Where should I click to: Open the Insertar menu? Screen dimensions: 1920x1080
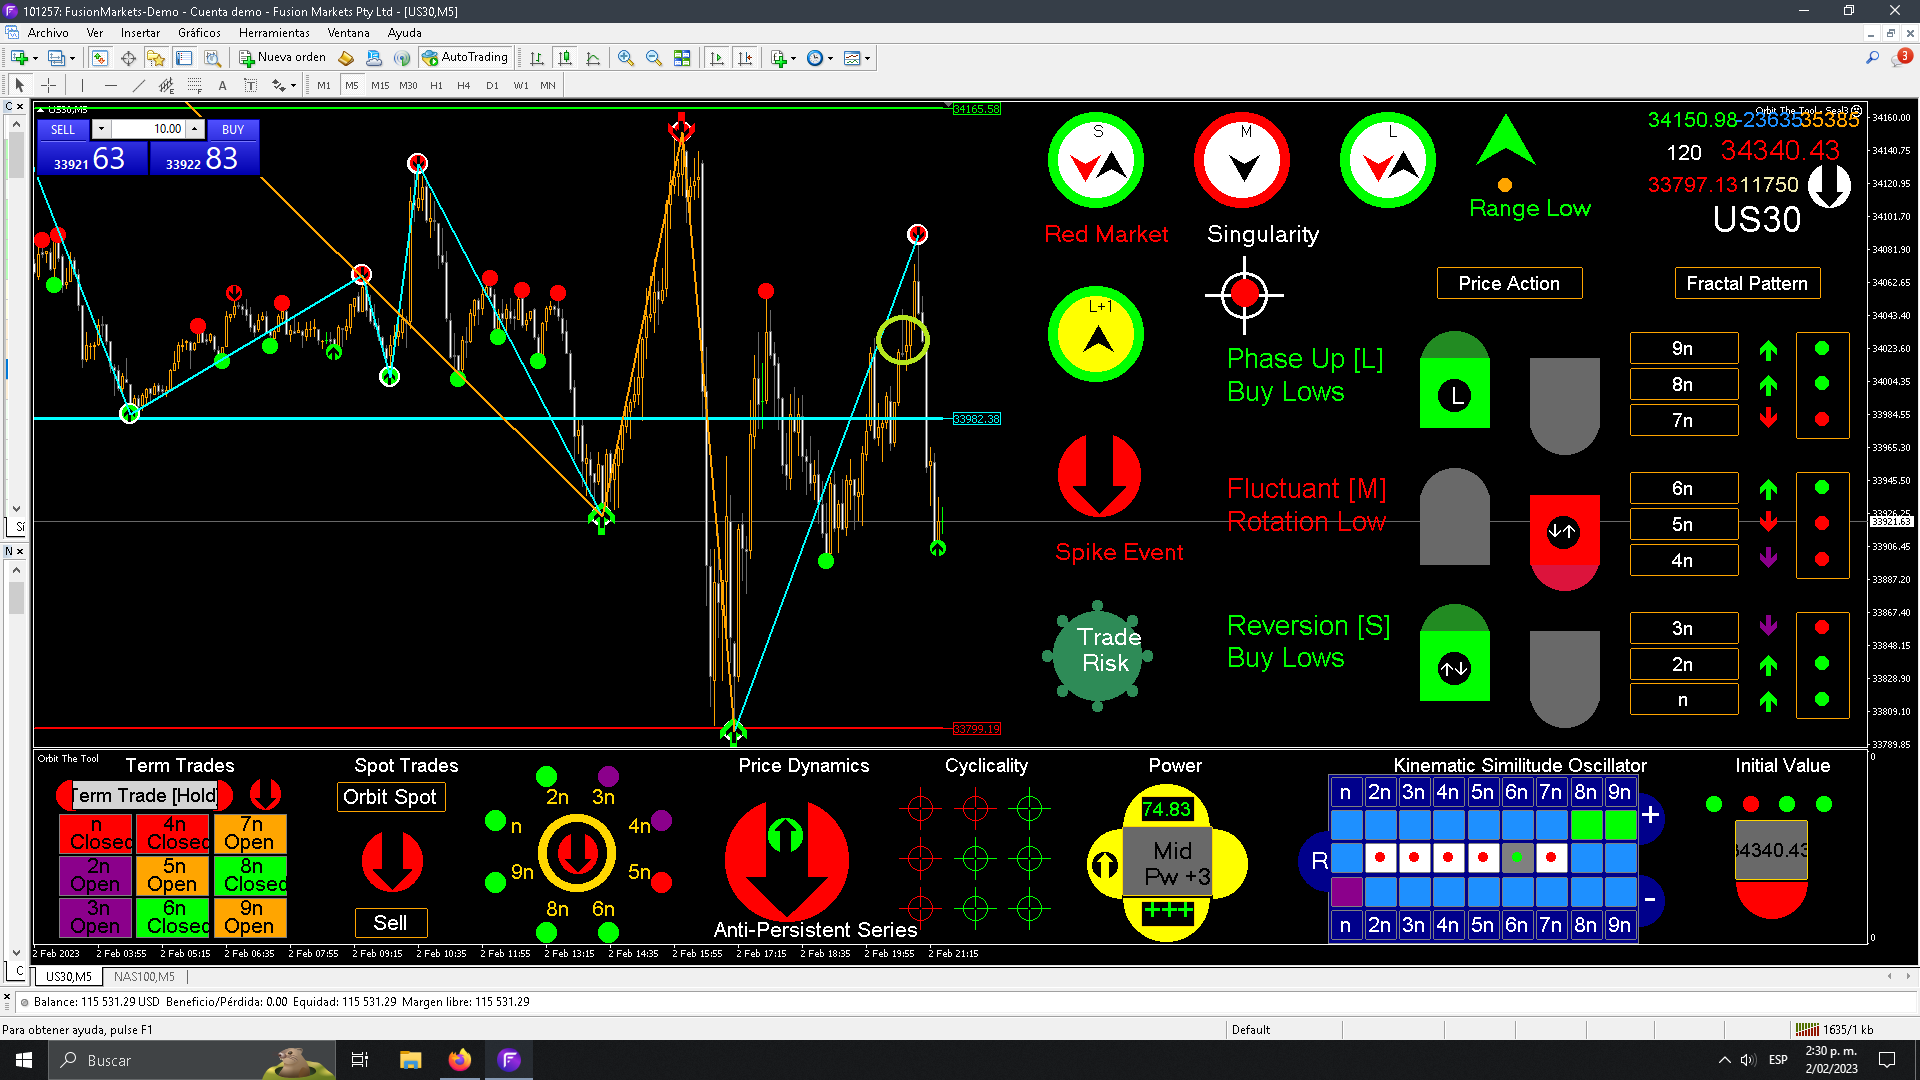click(140, 33)
